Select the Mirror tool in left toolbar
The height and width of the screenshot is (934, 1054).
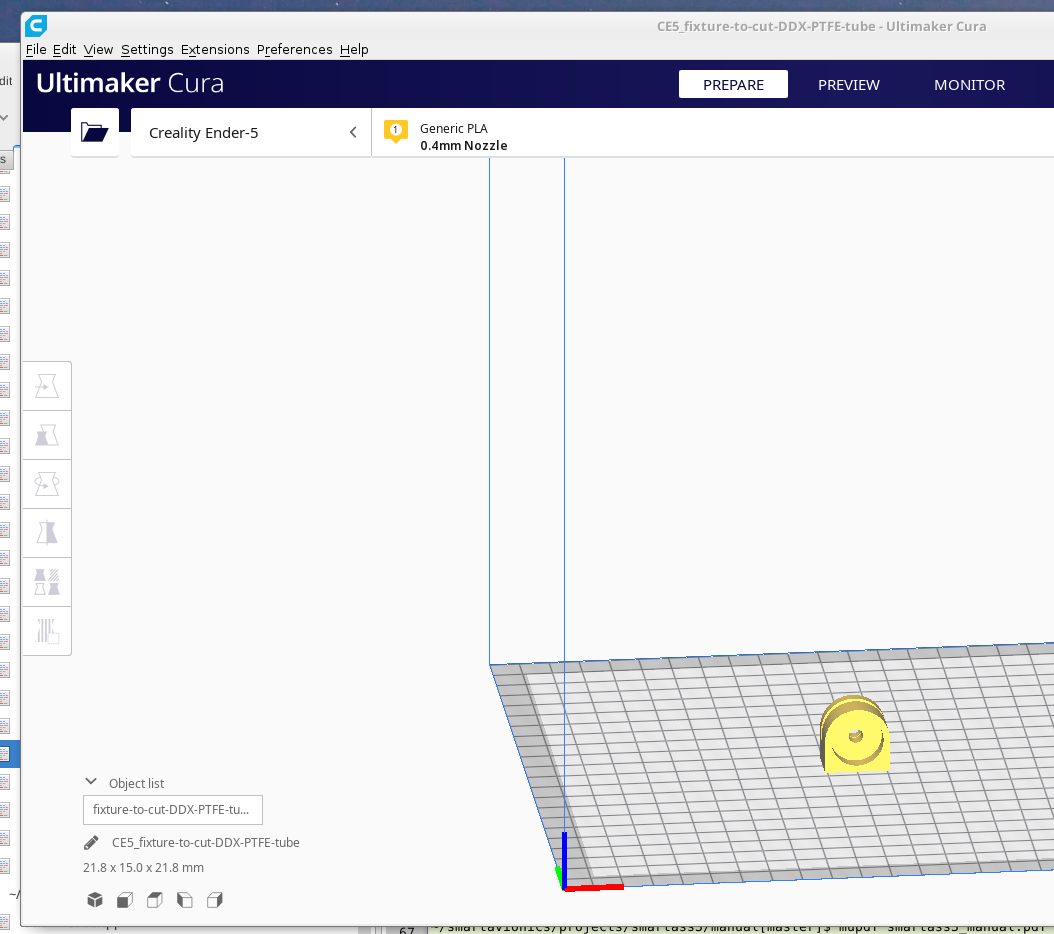47,533
